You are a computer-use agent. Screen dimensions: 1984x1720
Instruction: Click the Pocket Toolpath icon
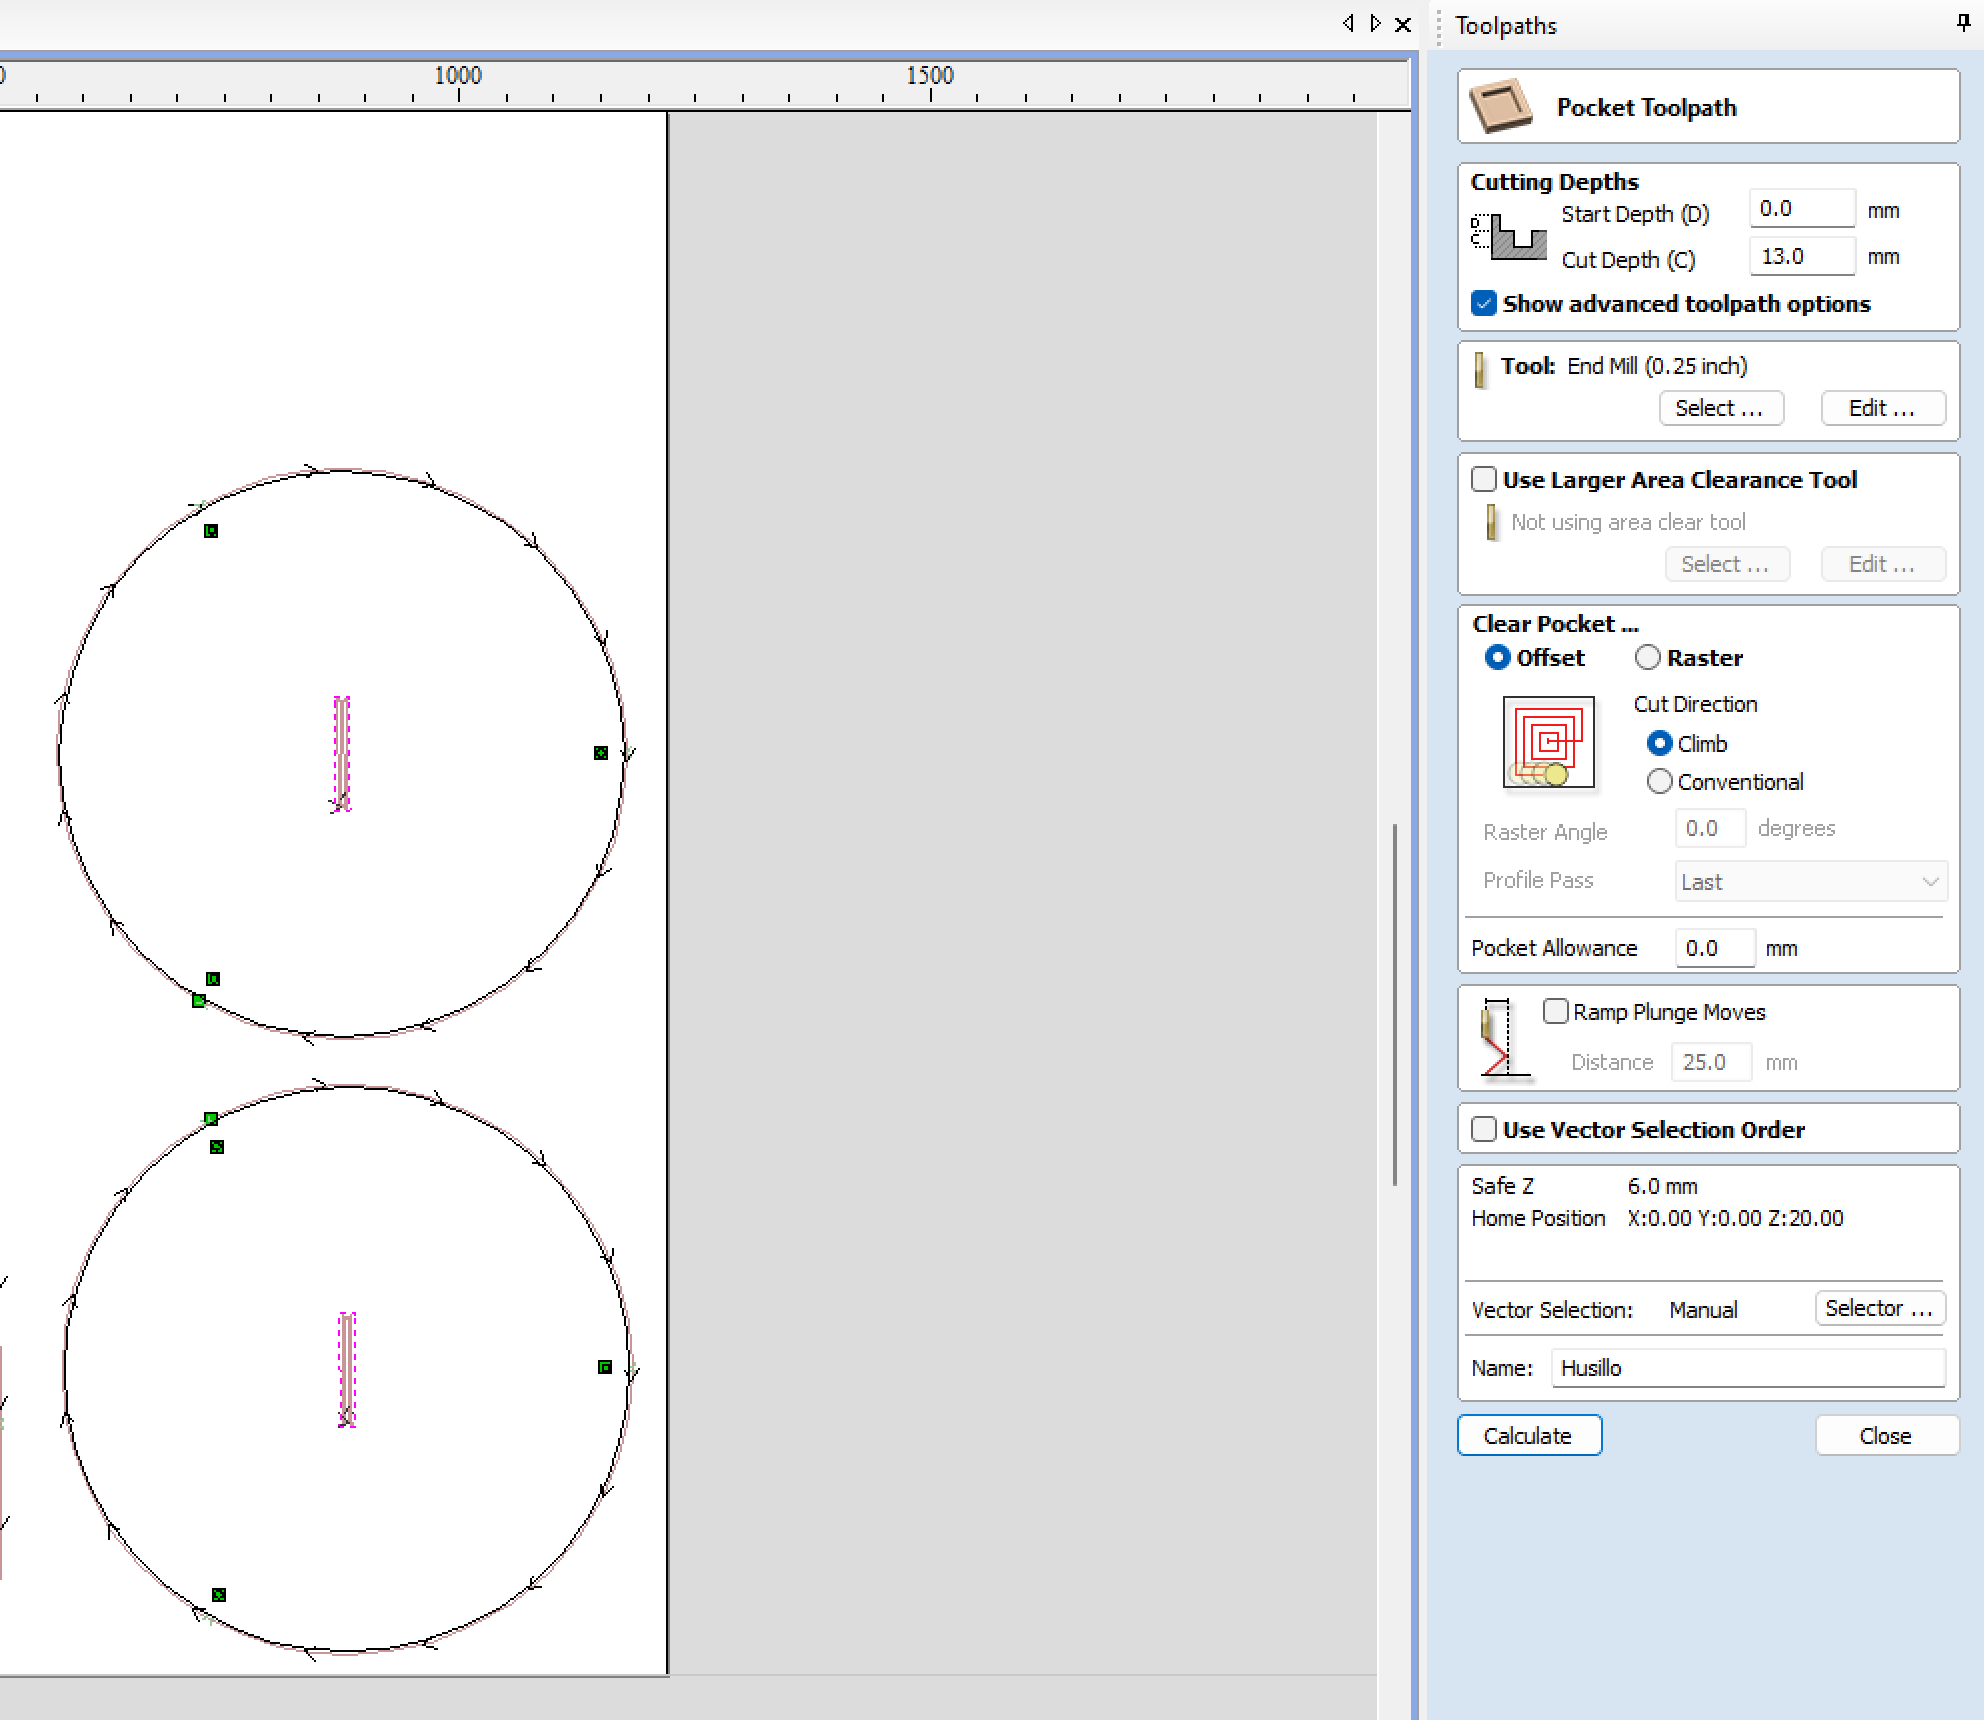coord(1500,106)
